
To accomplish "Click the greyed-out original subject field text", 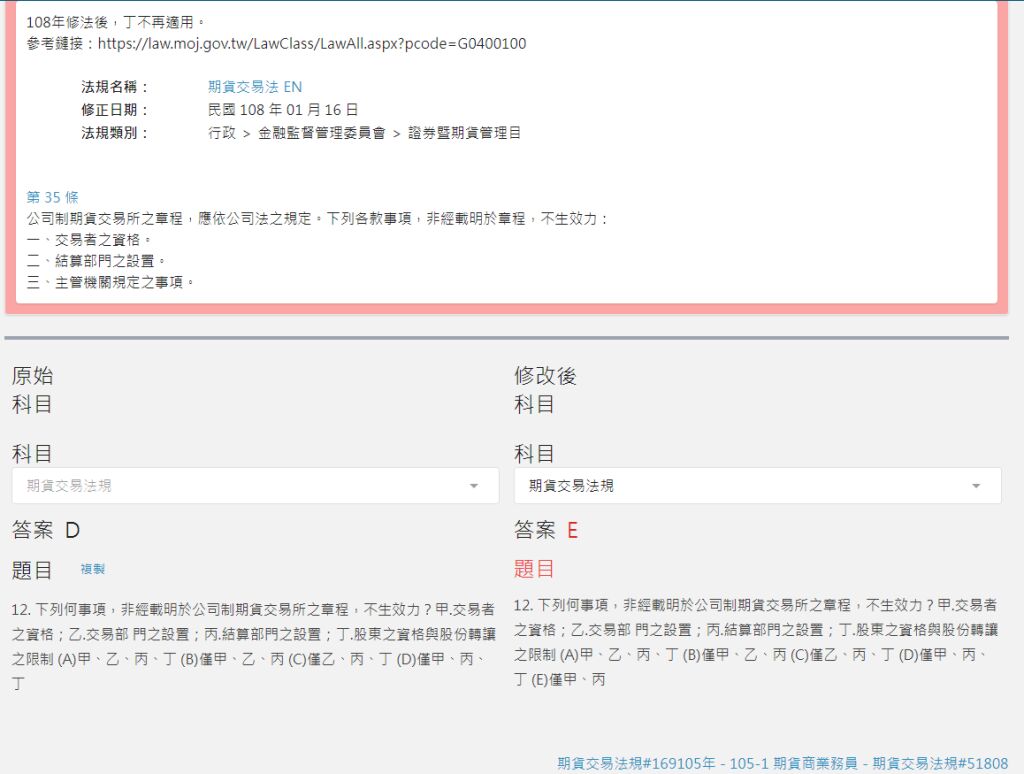I will click(69, 486).
